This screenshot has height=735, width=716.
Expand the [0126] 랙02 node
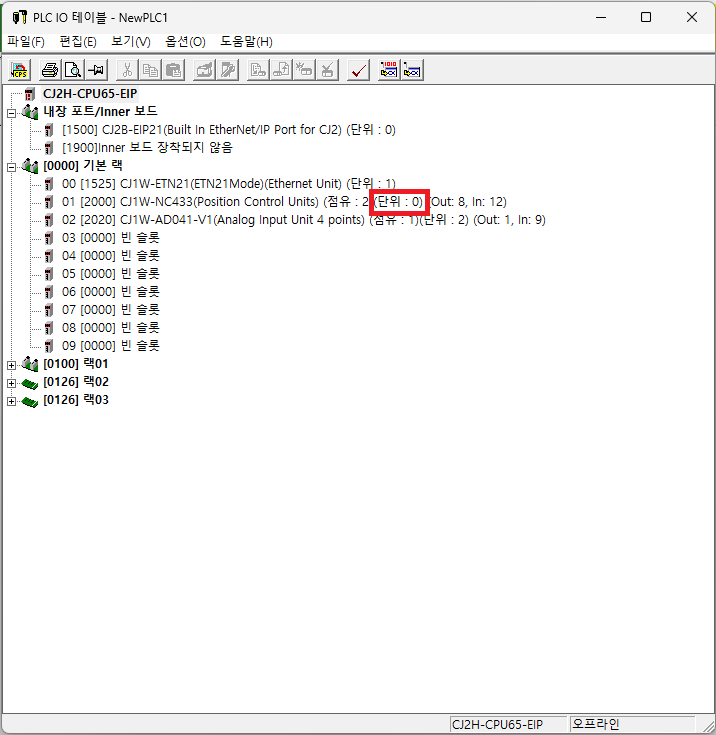click(x=11, y=383)
